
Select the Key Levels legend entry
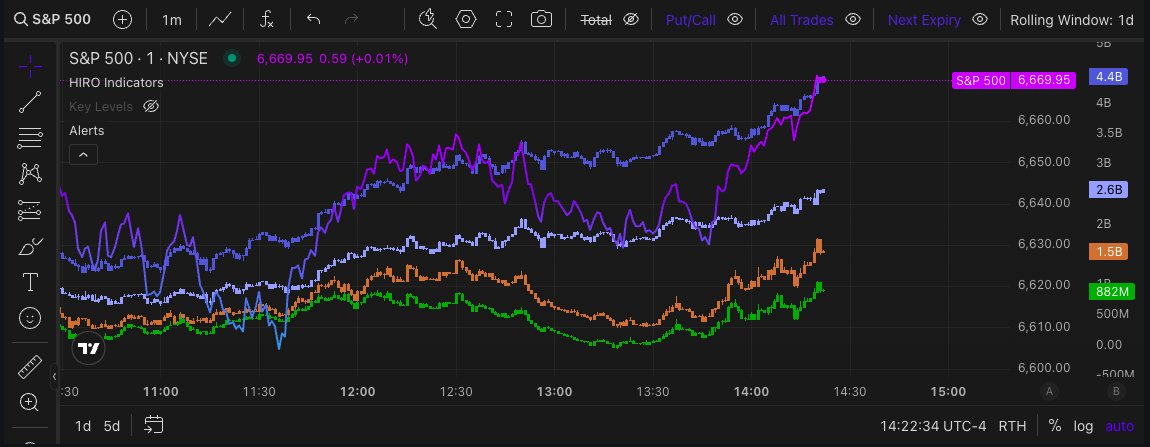pyautogui.click(x=100, y=106)
